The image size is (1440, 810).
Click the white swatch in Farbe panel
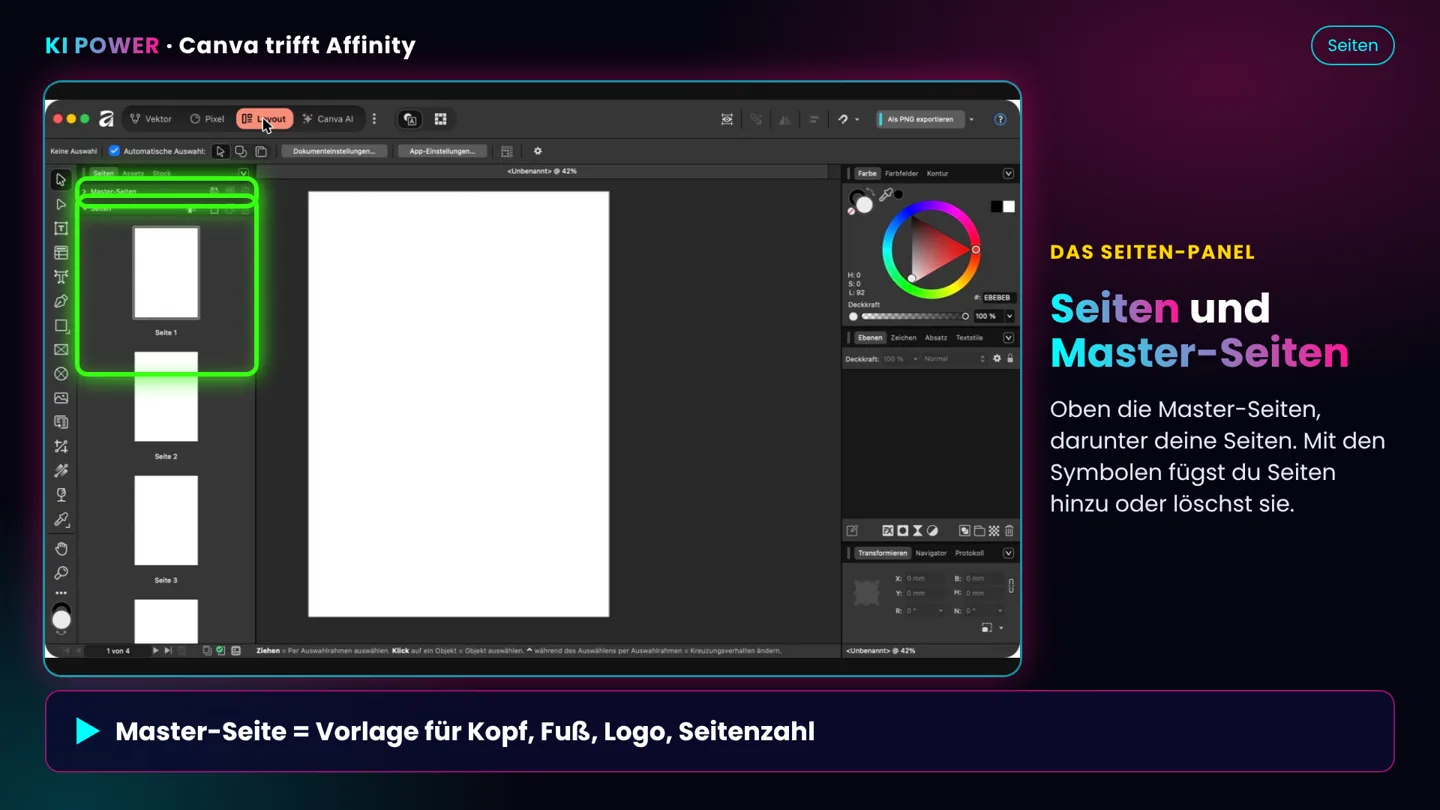click(x=1009, y=206)
